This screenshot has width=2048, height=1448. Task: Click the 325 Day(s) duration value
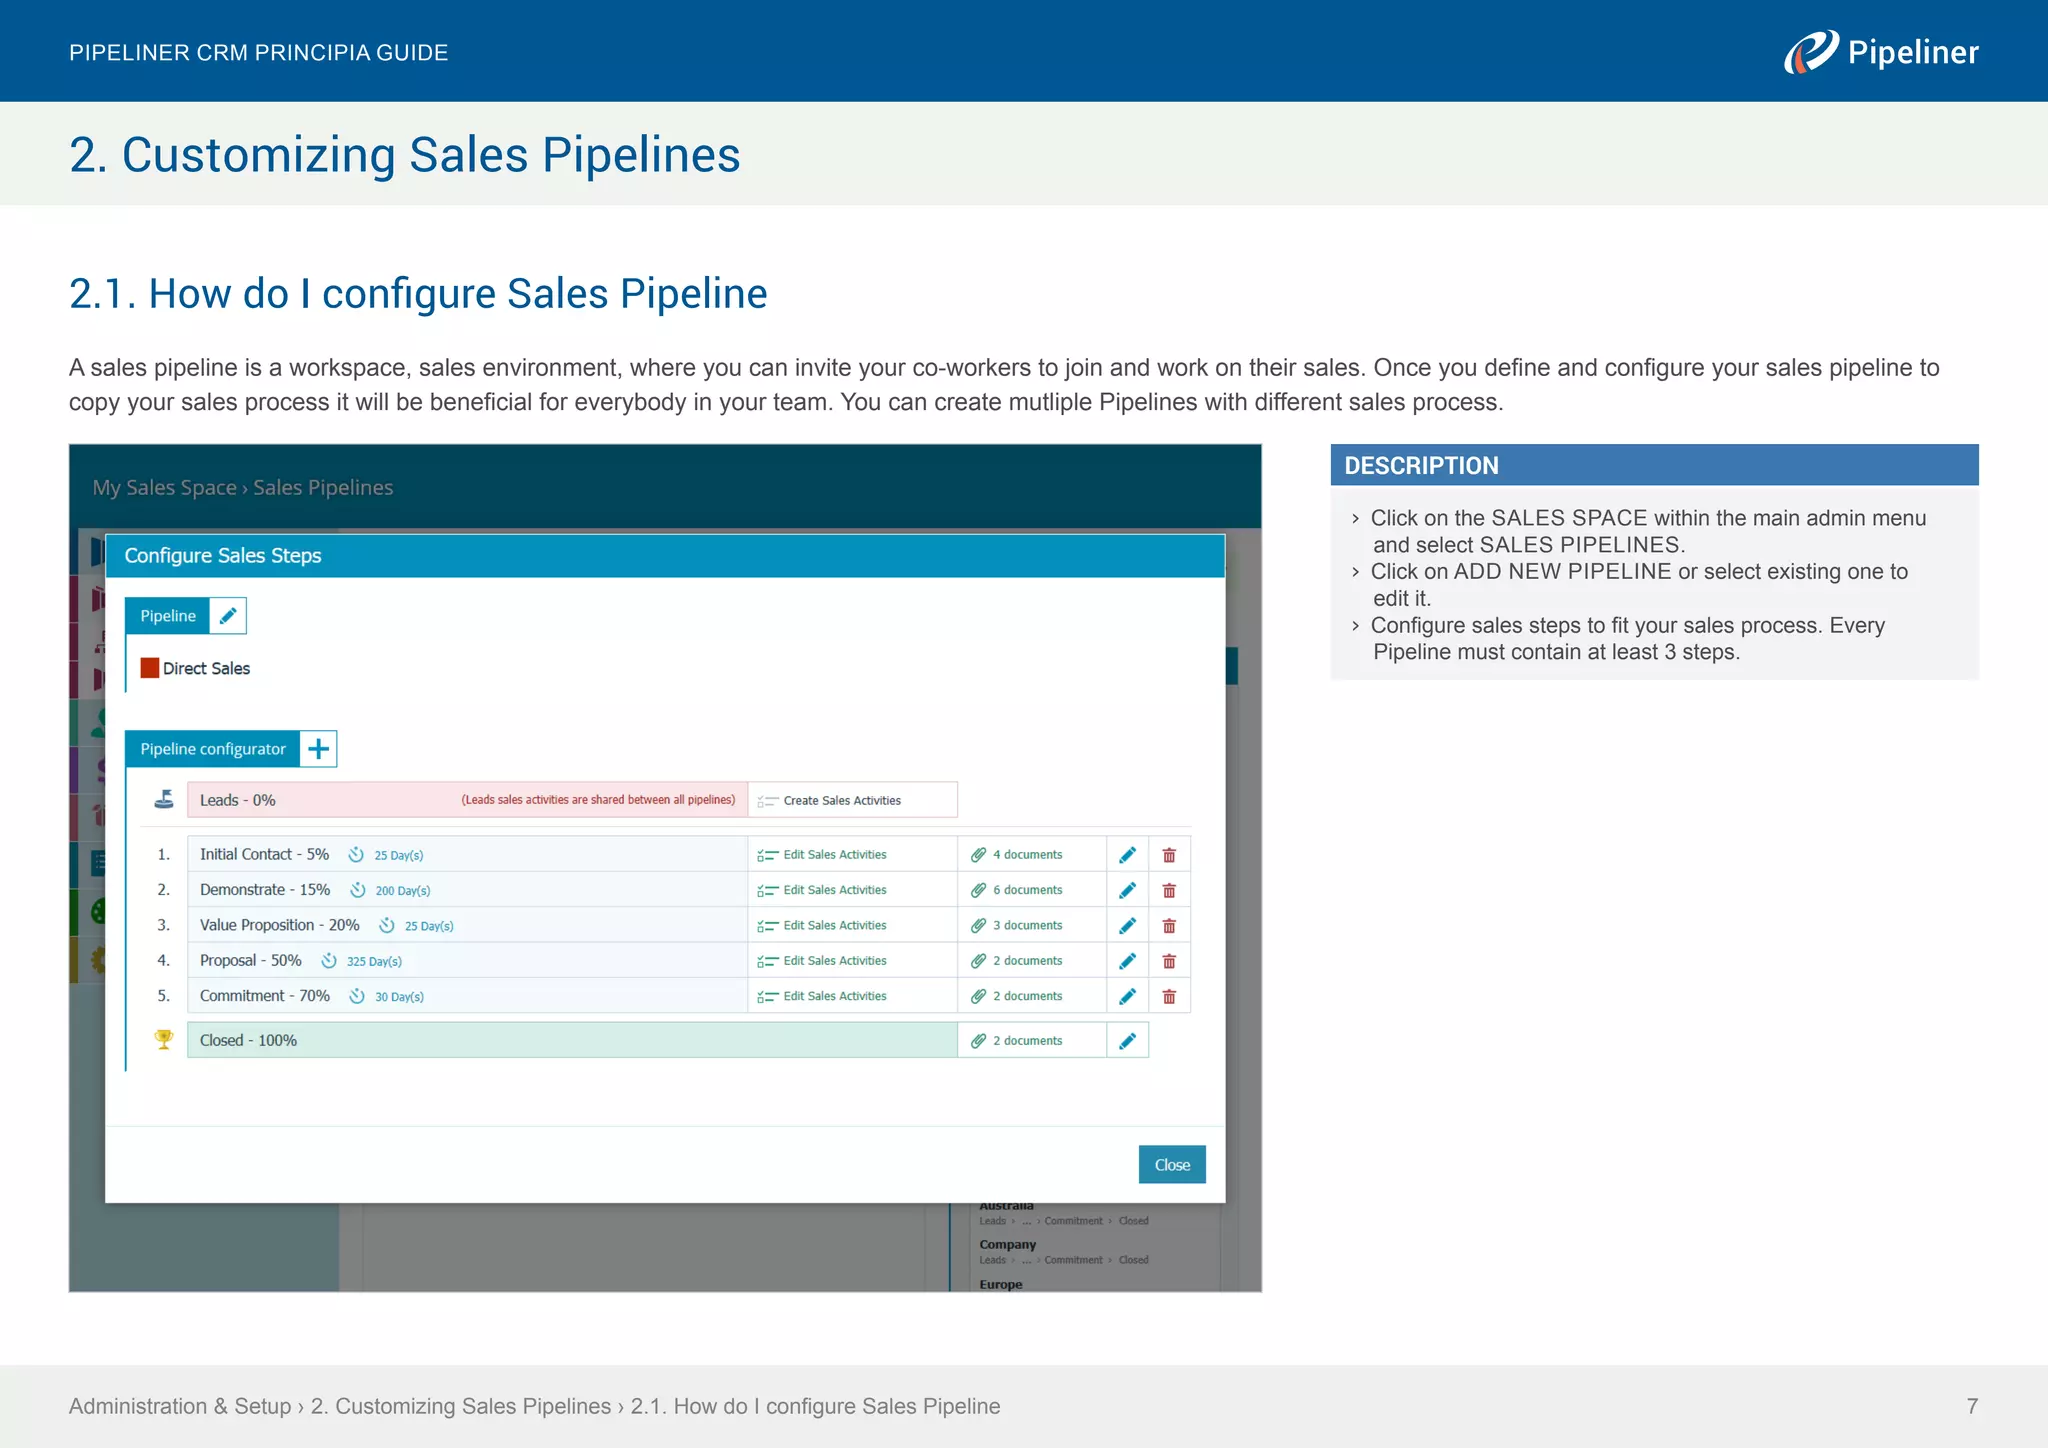click(x=374, y=962)
